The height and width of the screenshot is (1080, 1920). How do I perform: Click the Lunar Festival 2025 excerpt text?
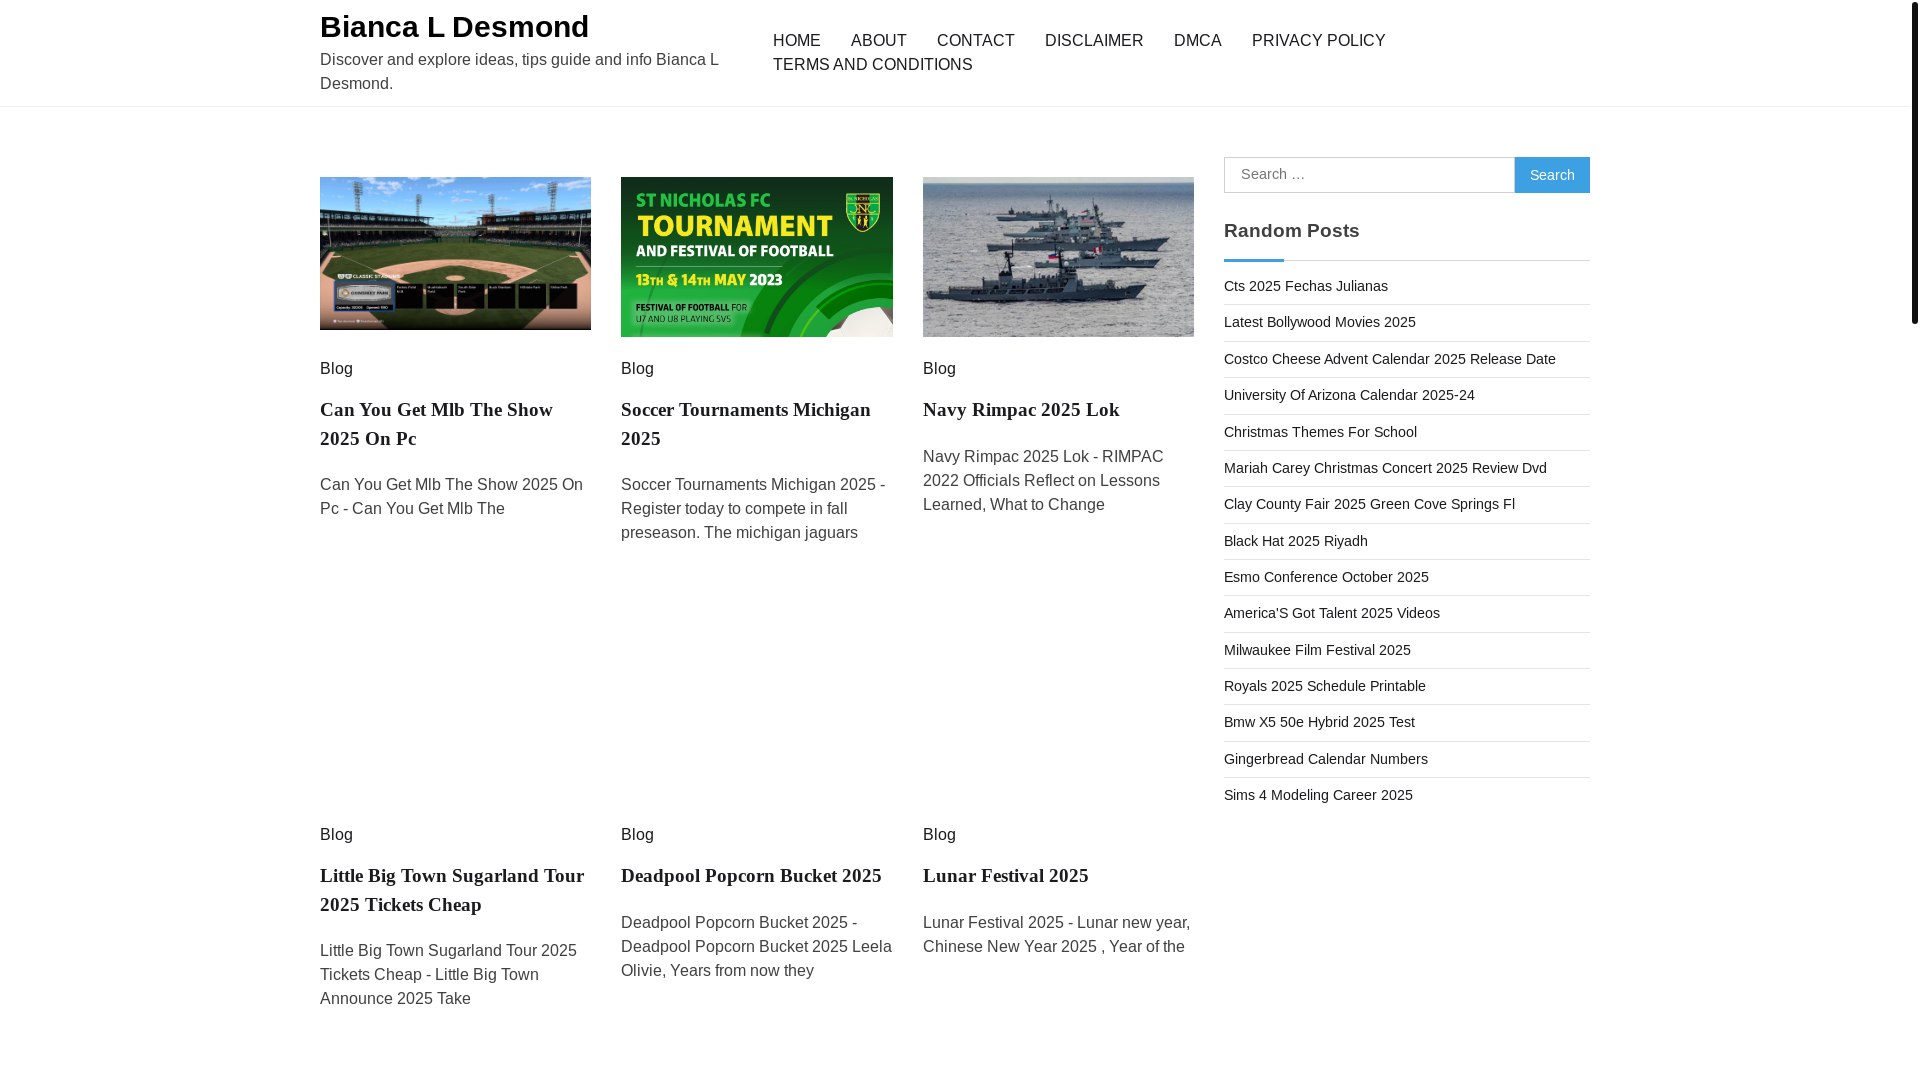pos(1055,935)
